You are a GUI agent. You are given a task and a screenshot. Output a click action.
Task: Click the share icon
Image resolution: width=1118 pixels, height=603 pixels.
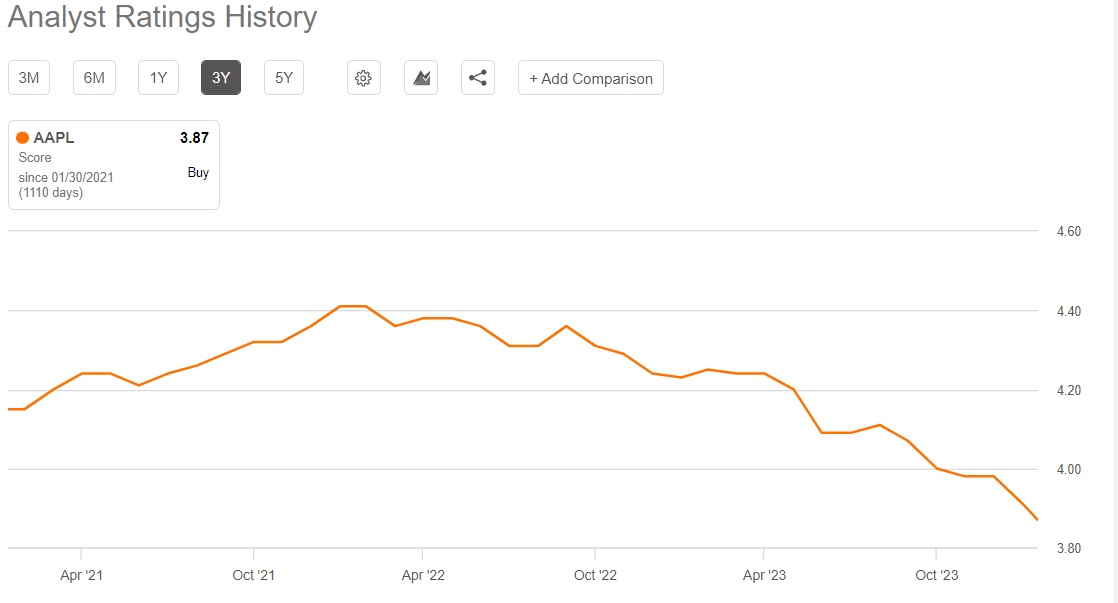478,78
